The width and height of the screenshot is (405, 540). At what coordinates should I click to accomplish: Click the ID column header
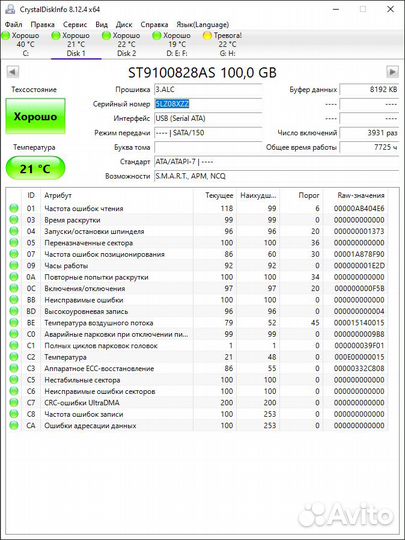click(31, 195)
